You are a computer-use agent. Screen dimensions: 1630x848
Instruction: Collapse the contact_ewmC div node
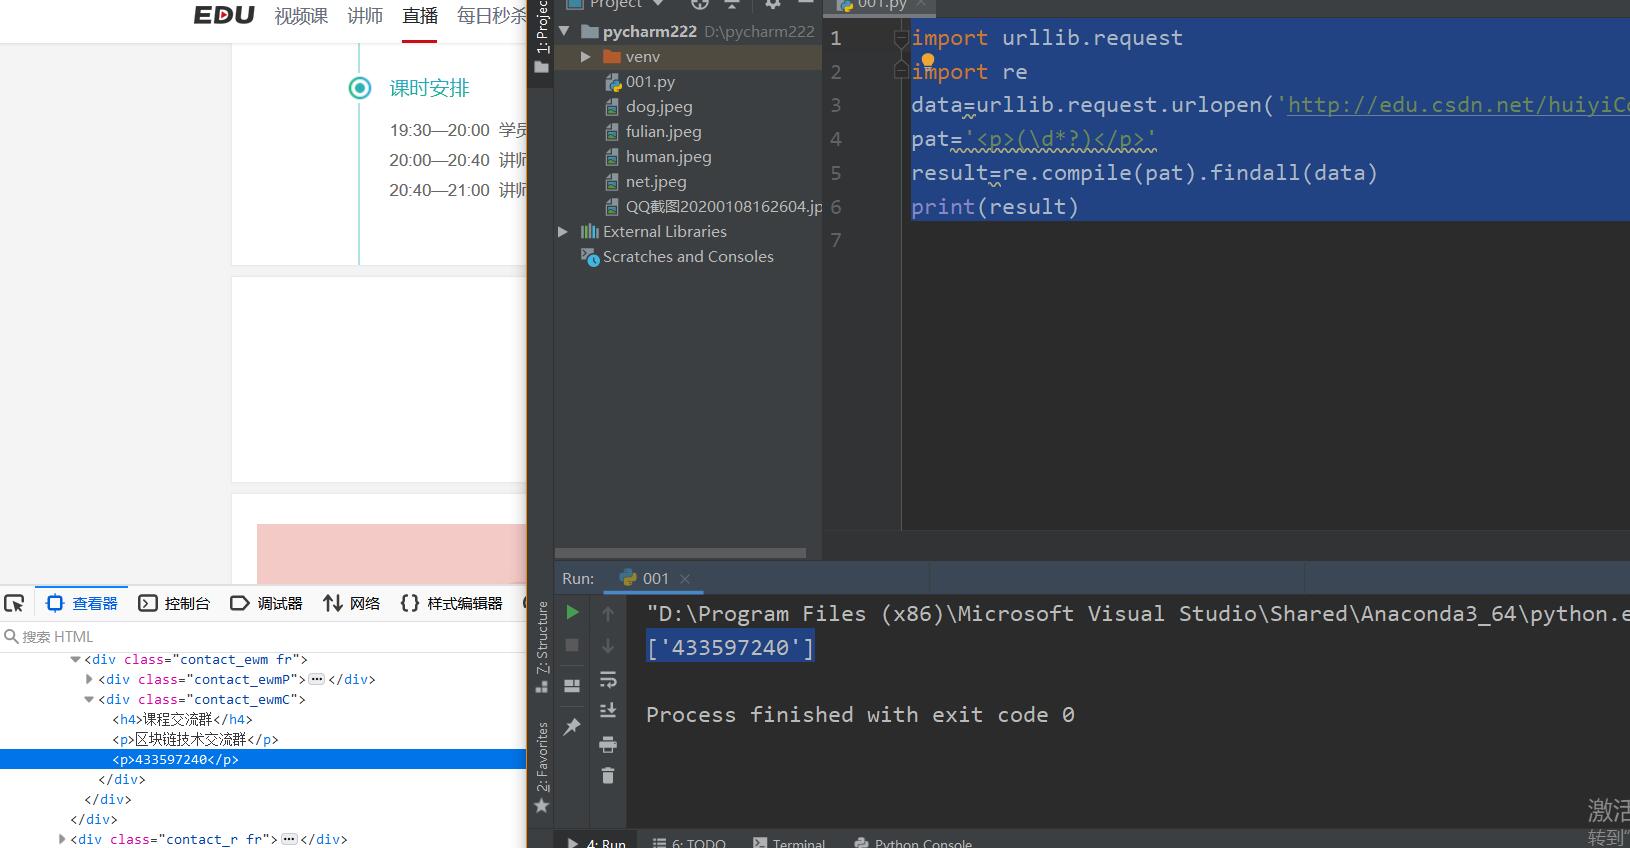click(89, 699)
